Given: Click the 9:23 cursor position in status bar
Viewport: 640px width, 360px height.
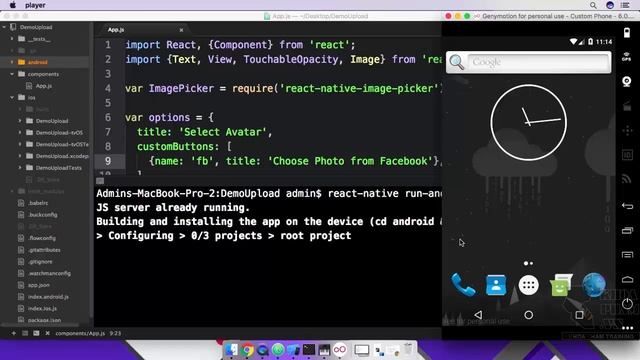Looking at the screenshot, I should click(115, 333).
